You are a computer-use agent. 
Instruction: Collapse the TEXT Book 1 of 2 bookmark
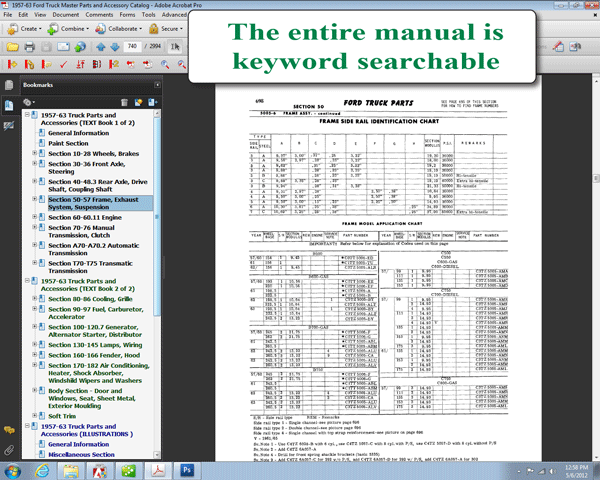click(x=27, y=114)
